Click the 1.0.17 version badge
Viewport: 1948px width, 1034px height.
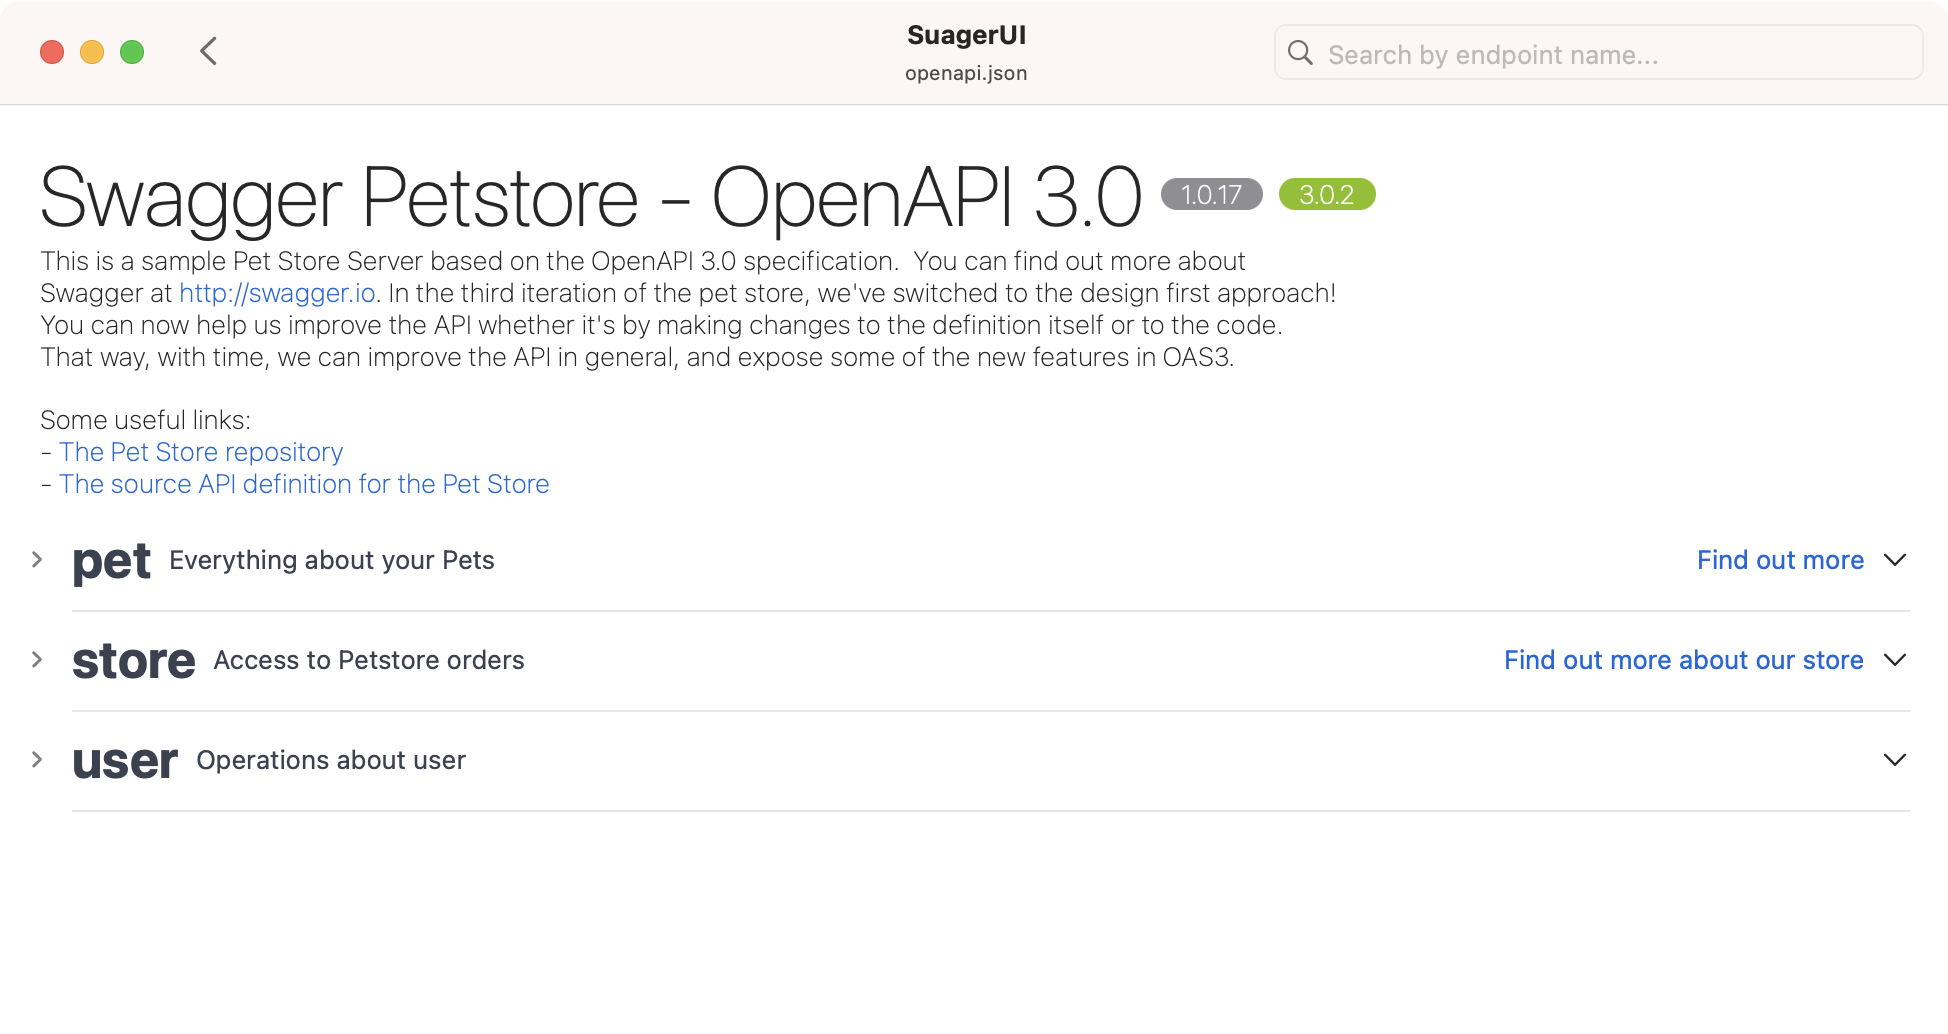(x=1211, y=194)
